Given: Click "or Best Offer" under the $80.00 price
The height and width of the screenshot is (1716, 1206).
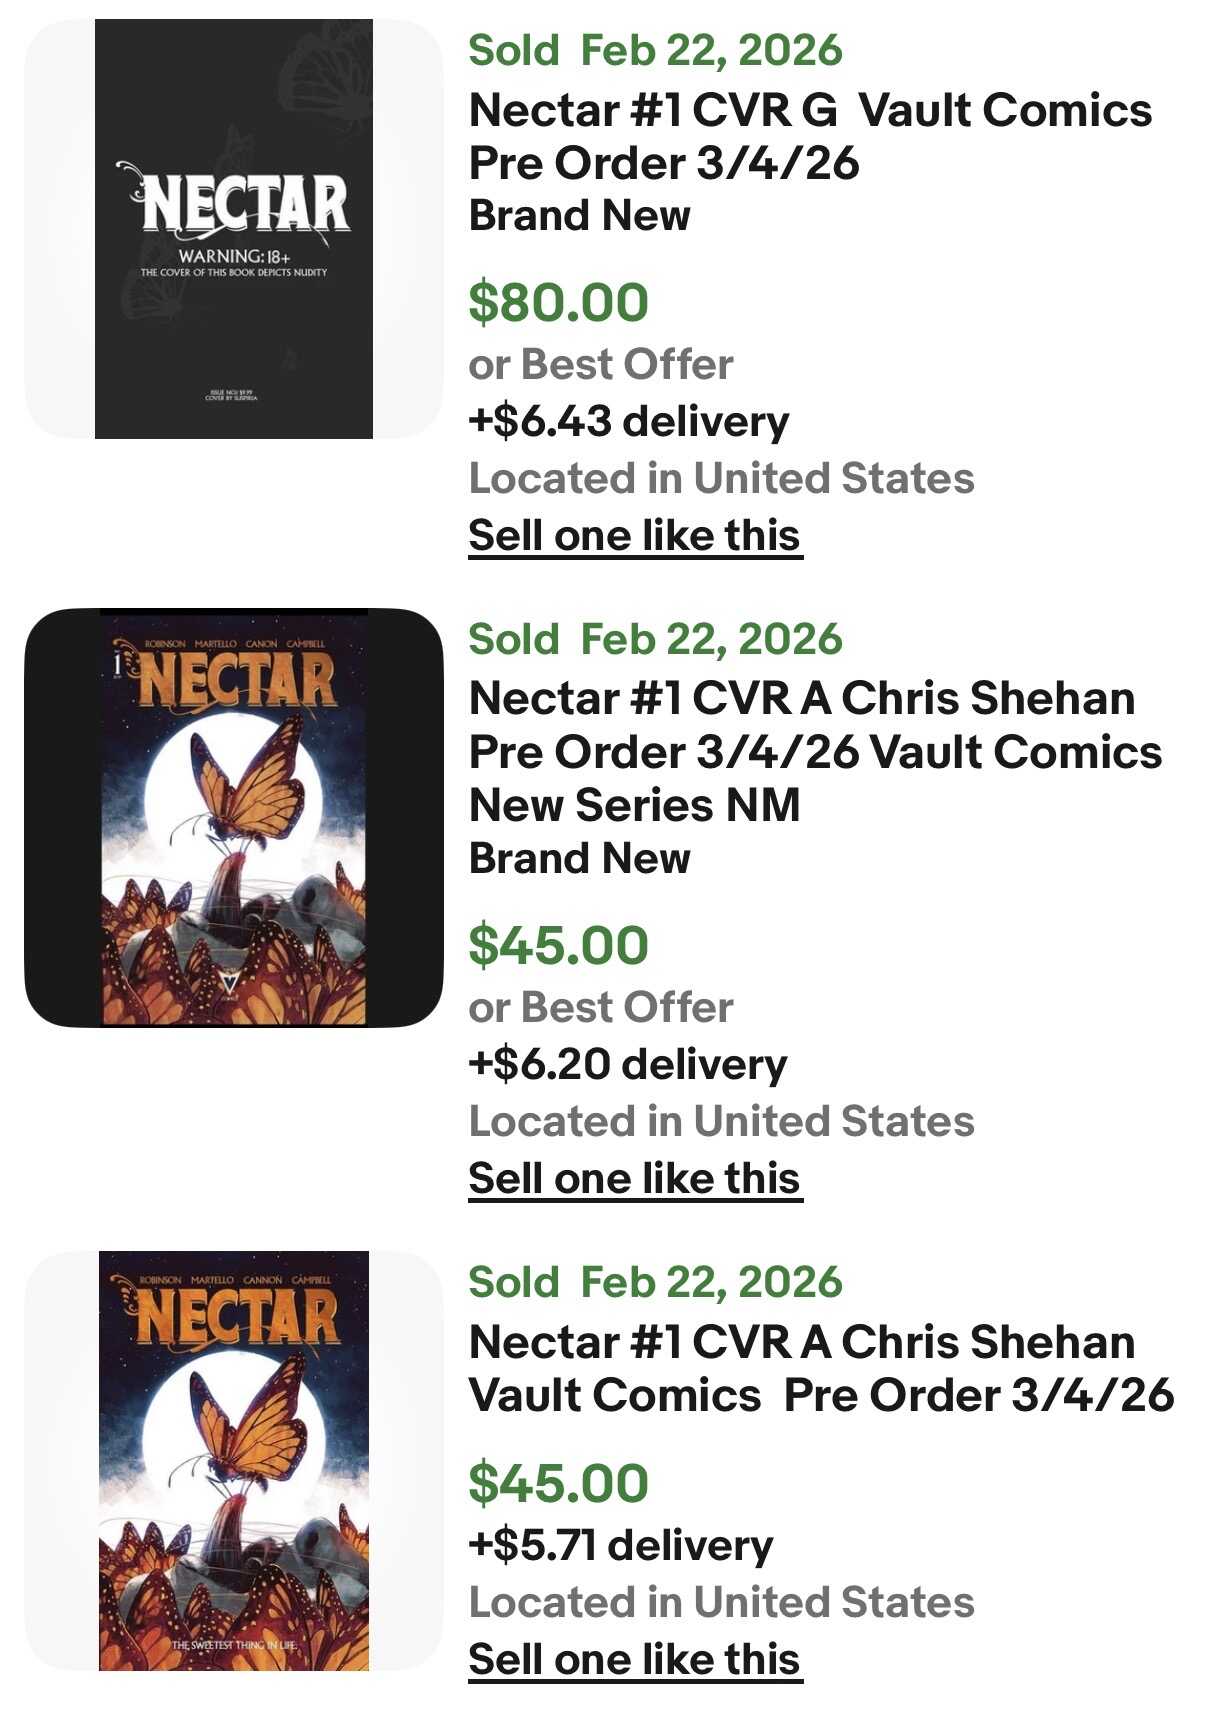Looking at the screenshot, I should pyautogui.click(x=601, y=365).
